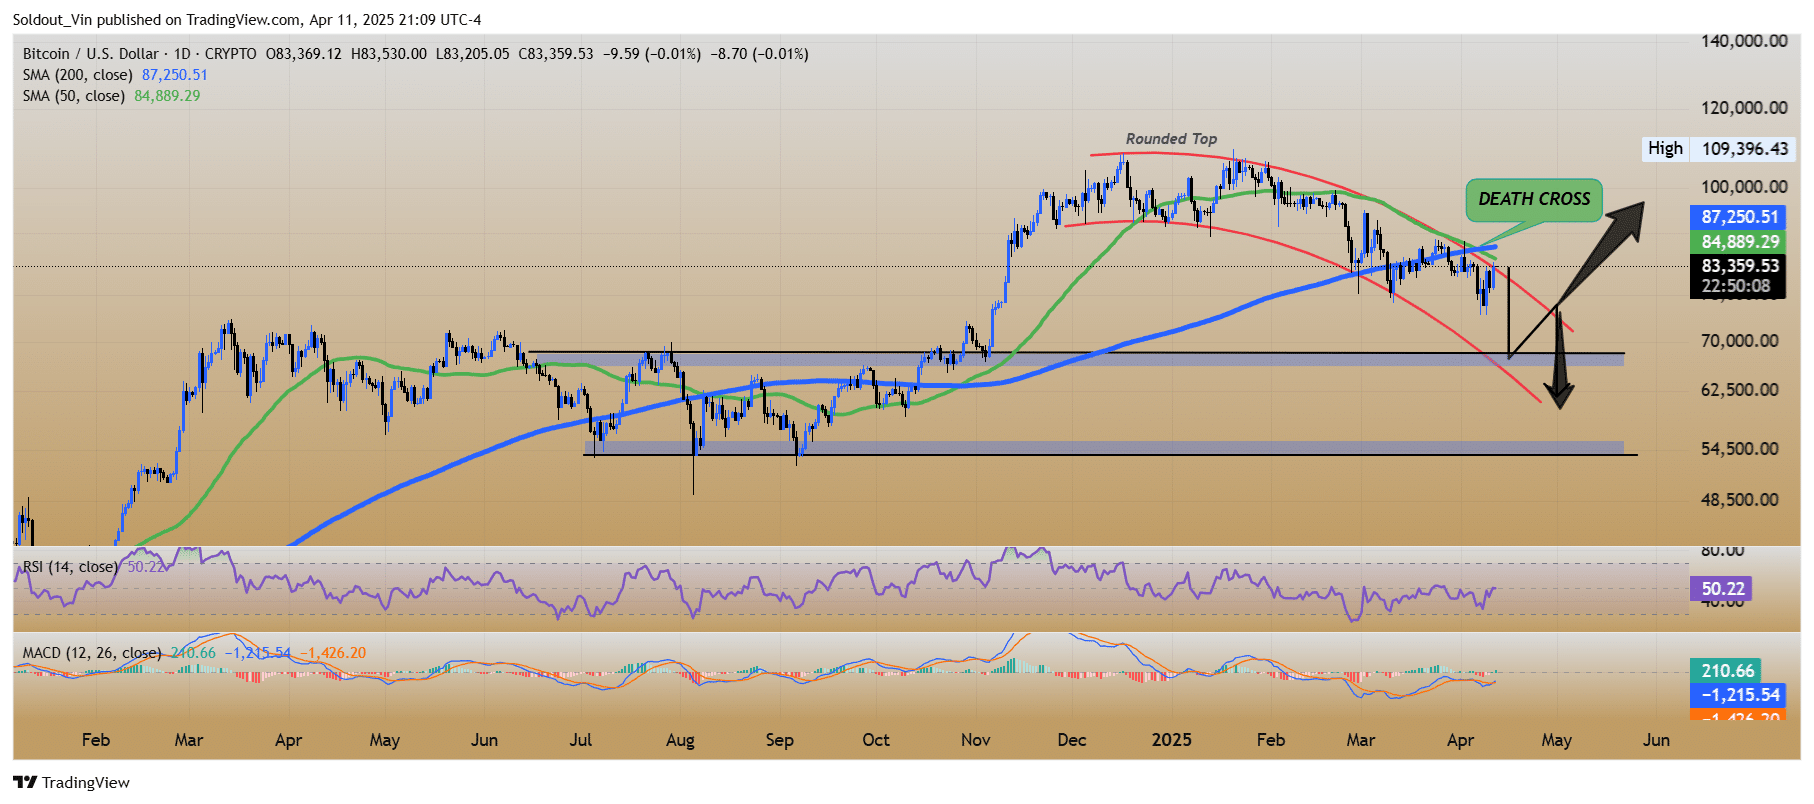Click the TradingView logo at bottom left
1814x804 pixels.
tap(72, 782)
